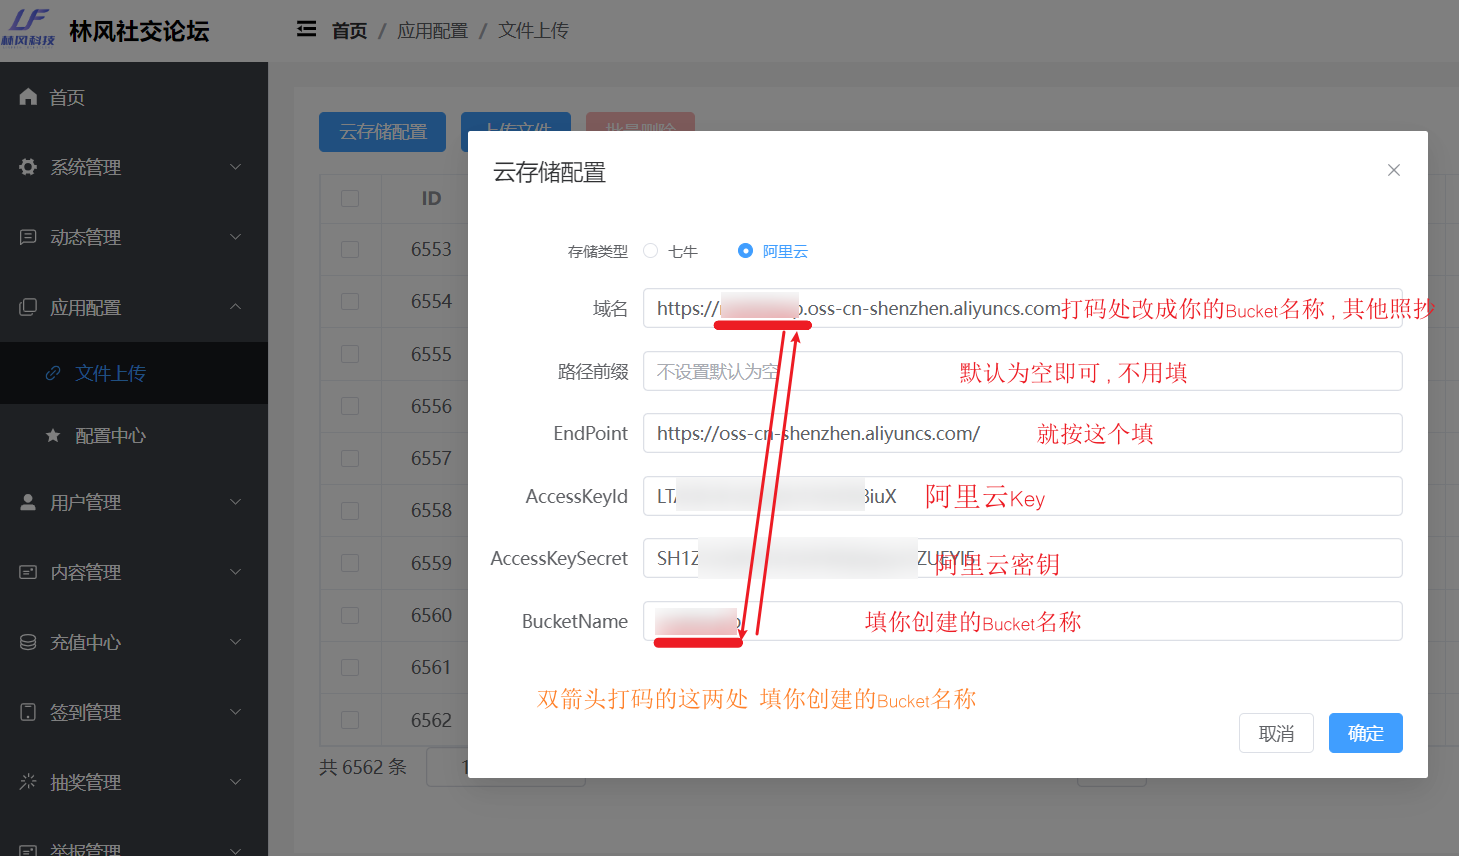This screenshot has height=856, width=1459.
Task: Click the 共 6562 条 total count text
Action: [x=363, y=767]
